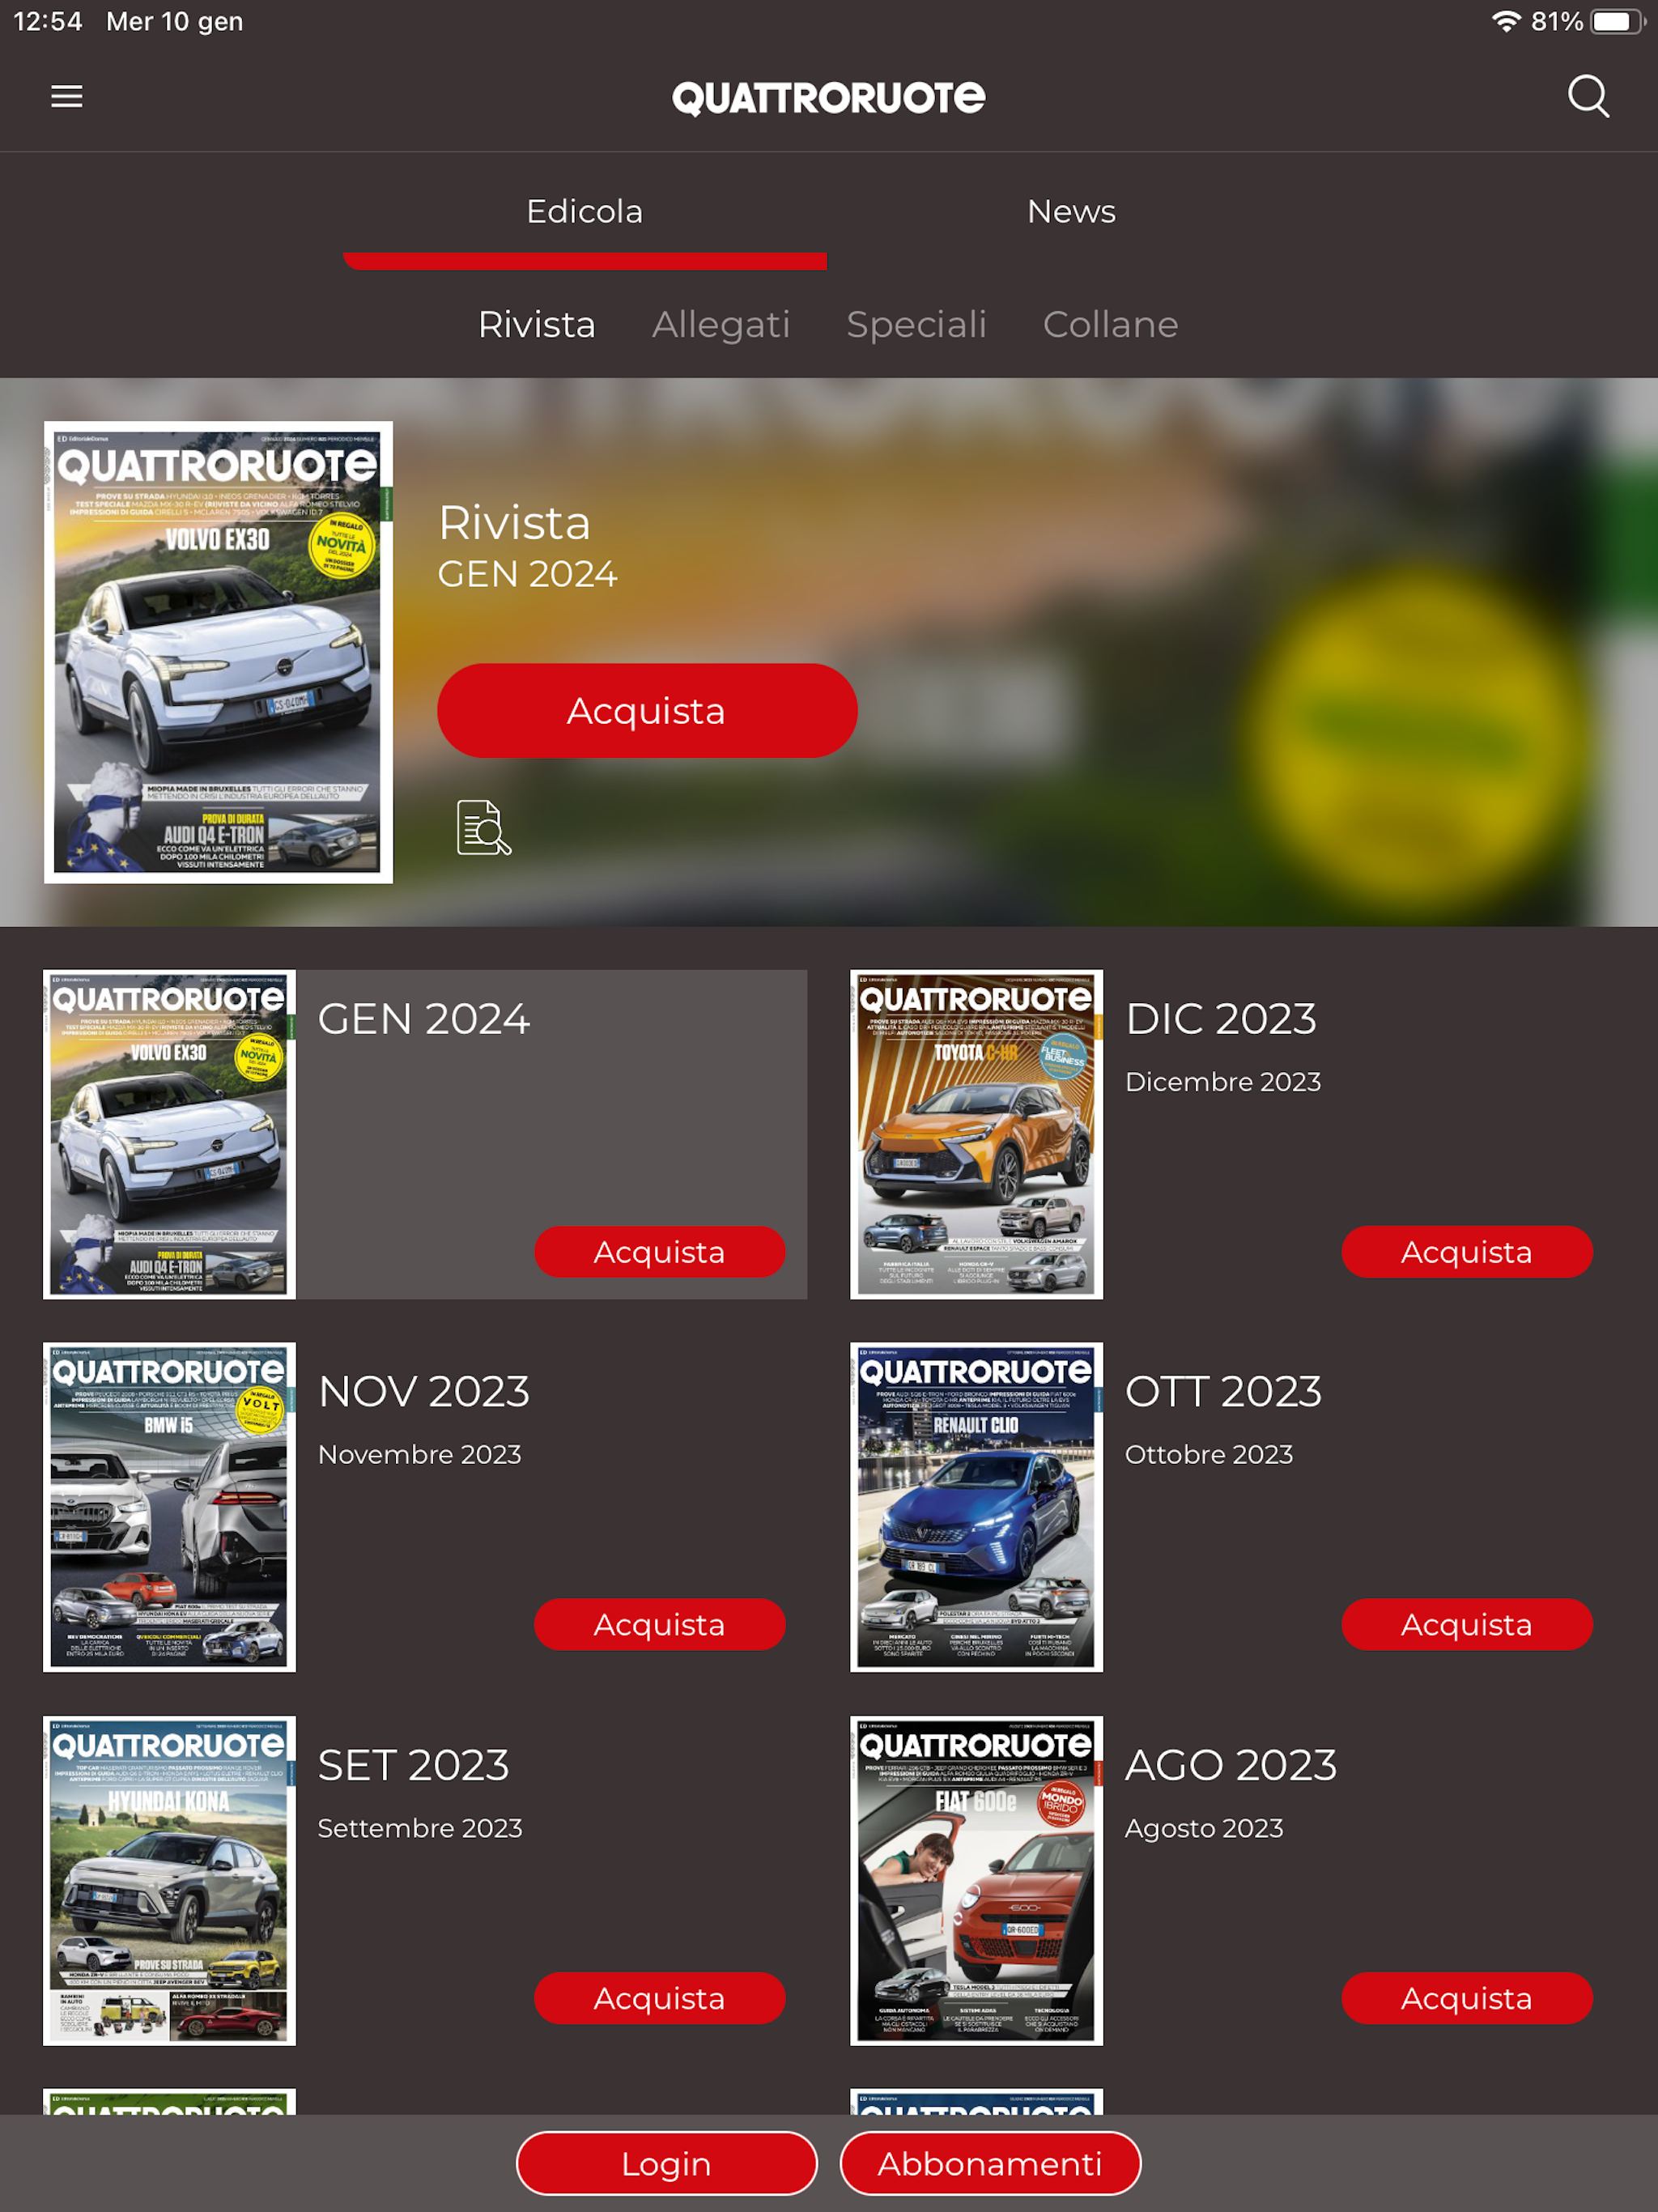Tap the Quattroruote logo header

828,98
